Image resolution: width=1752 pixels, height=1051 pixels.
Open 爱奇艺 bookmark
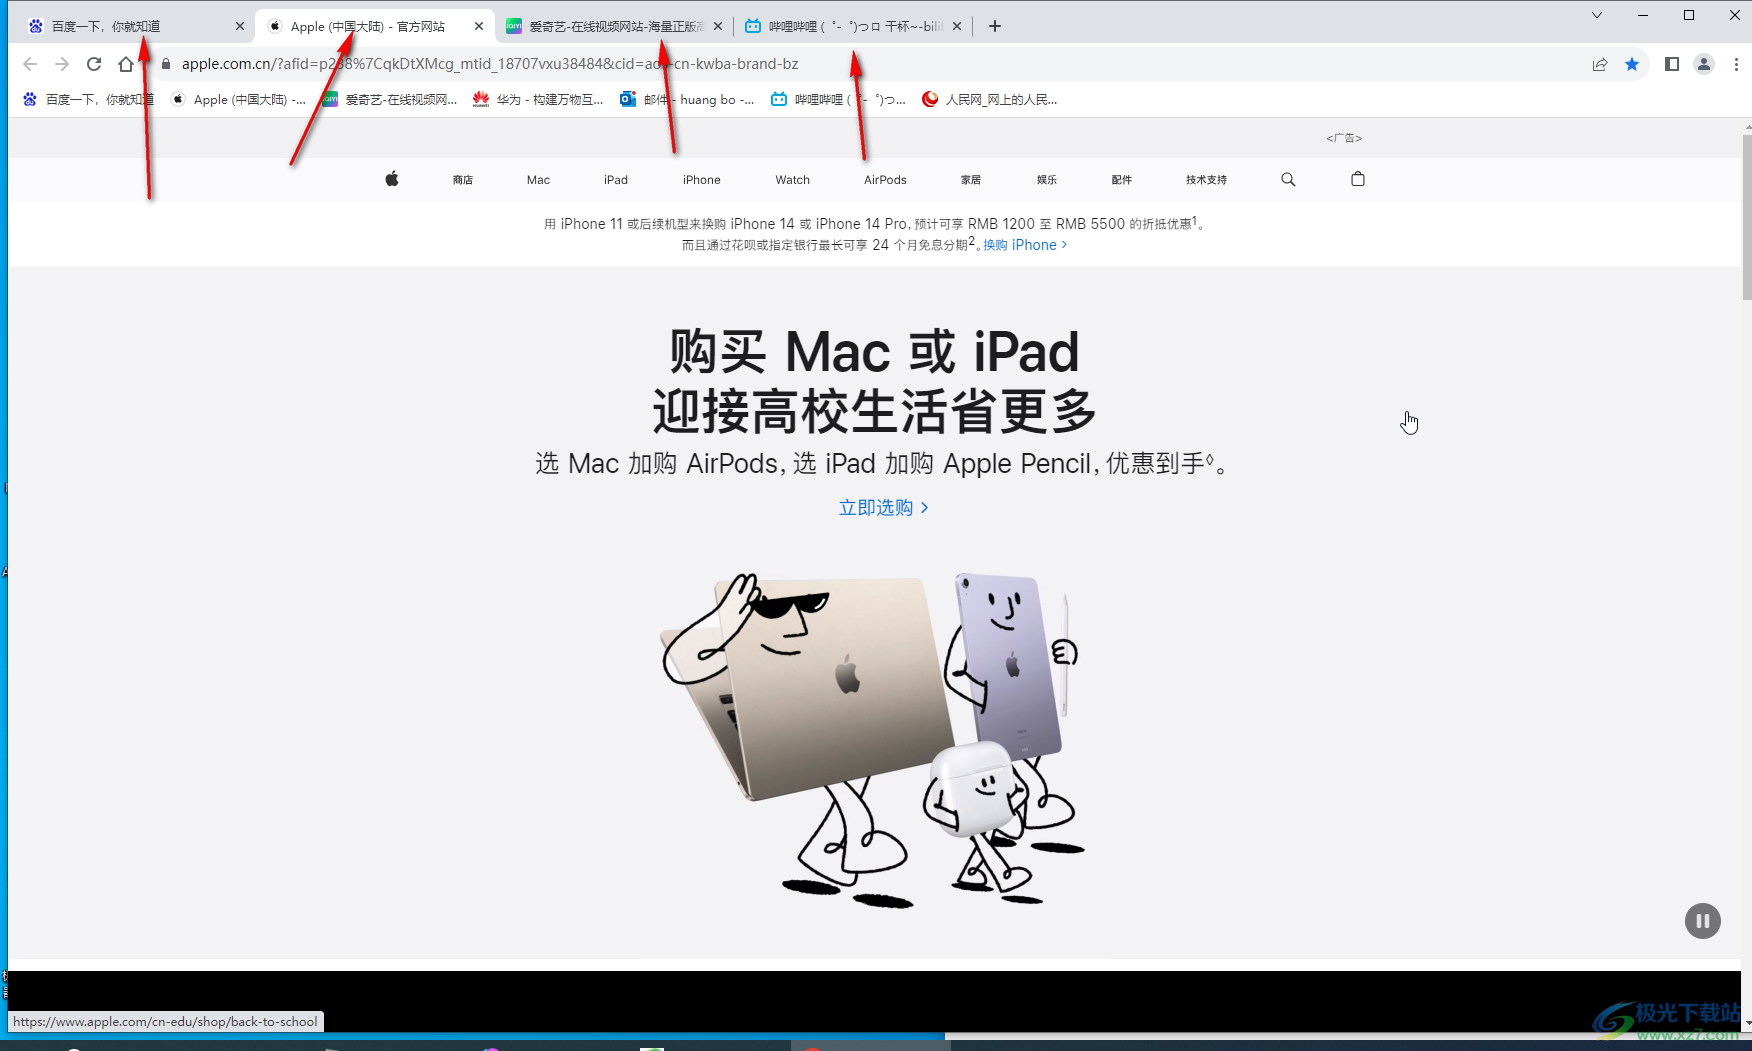click(390, 99)
